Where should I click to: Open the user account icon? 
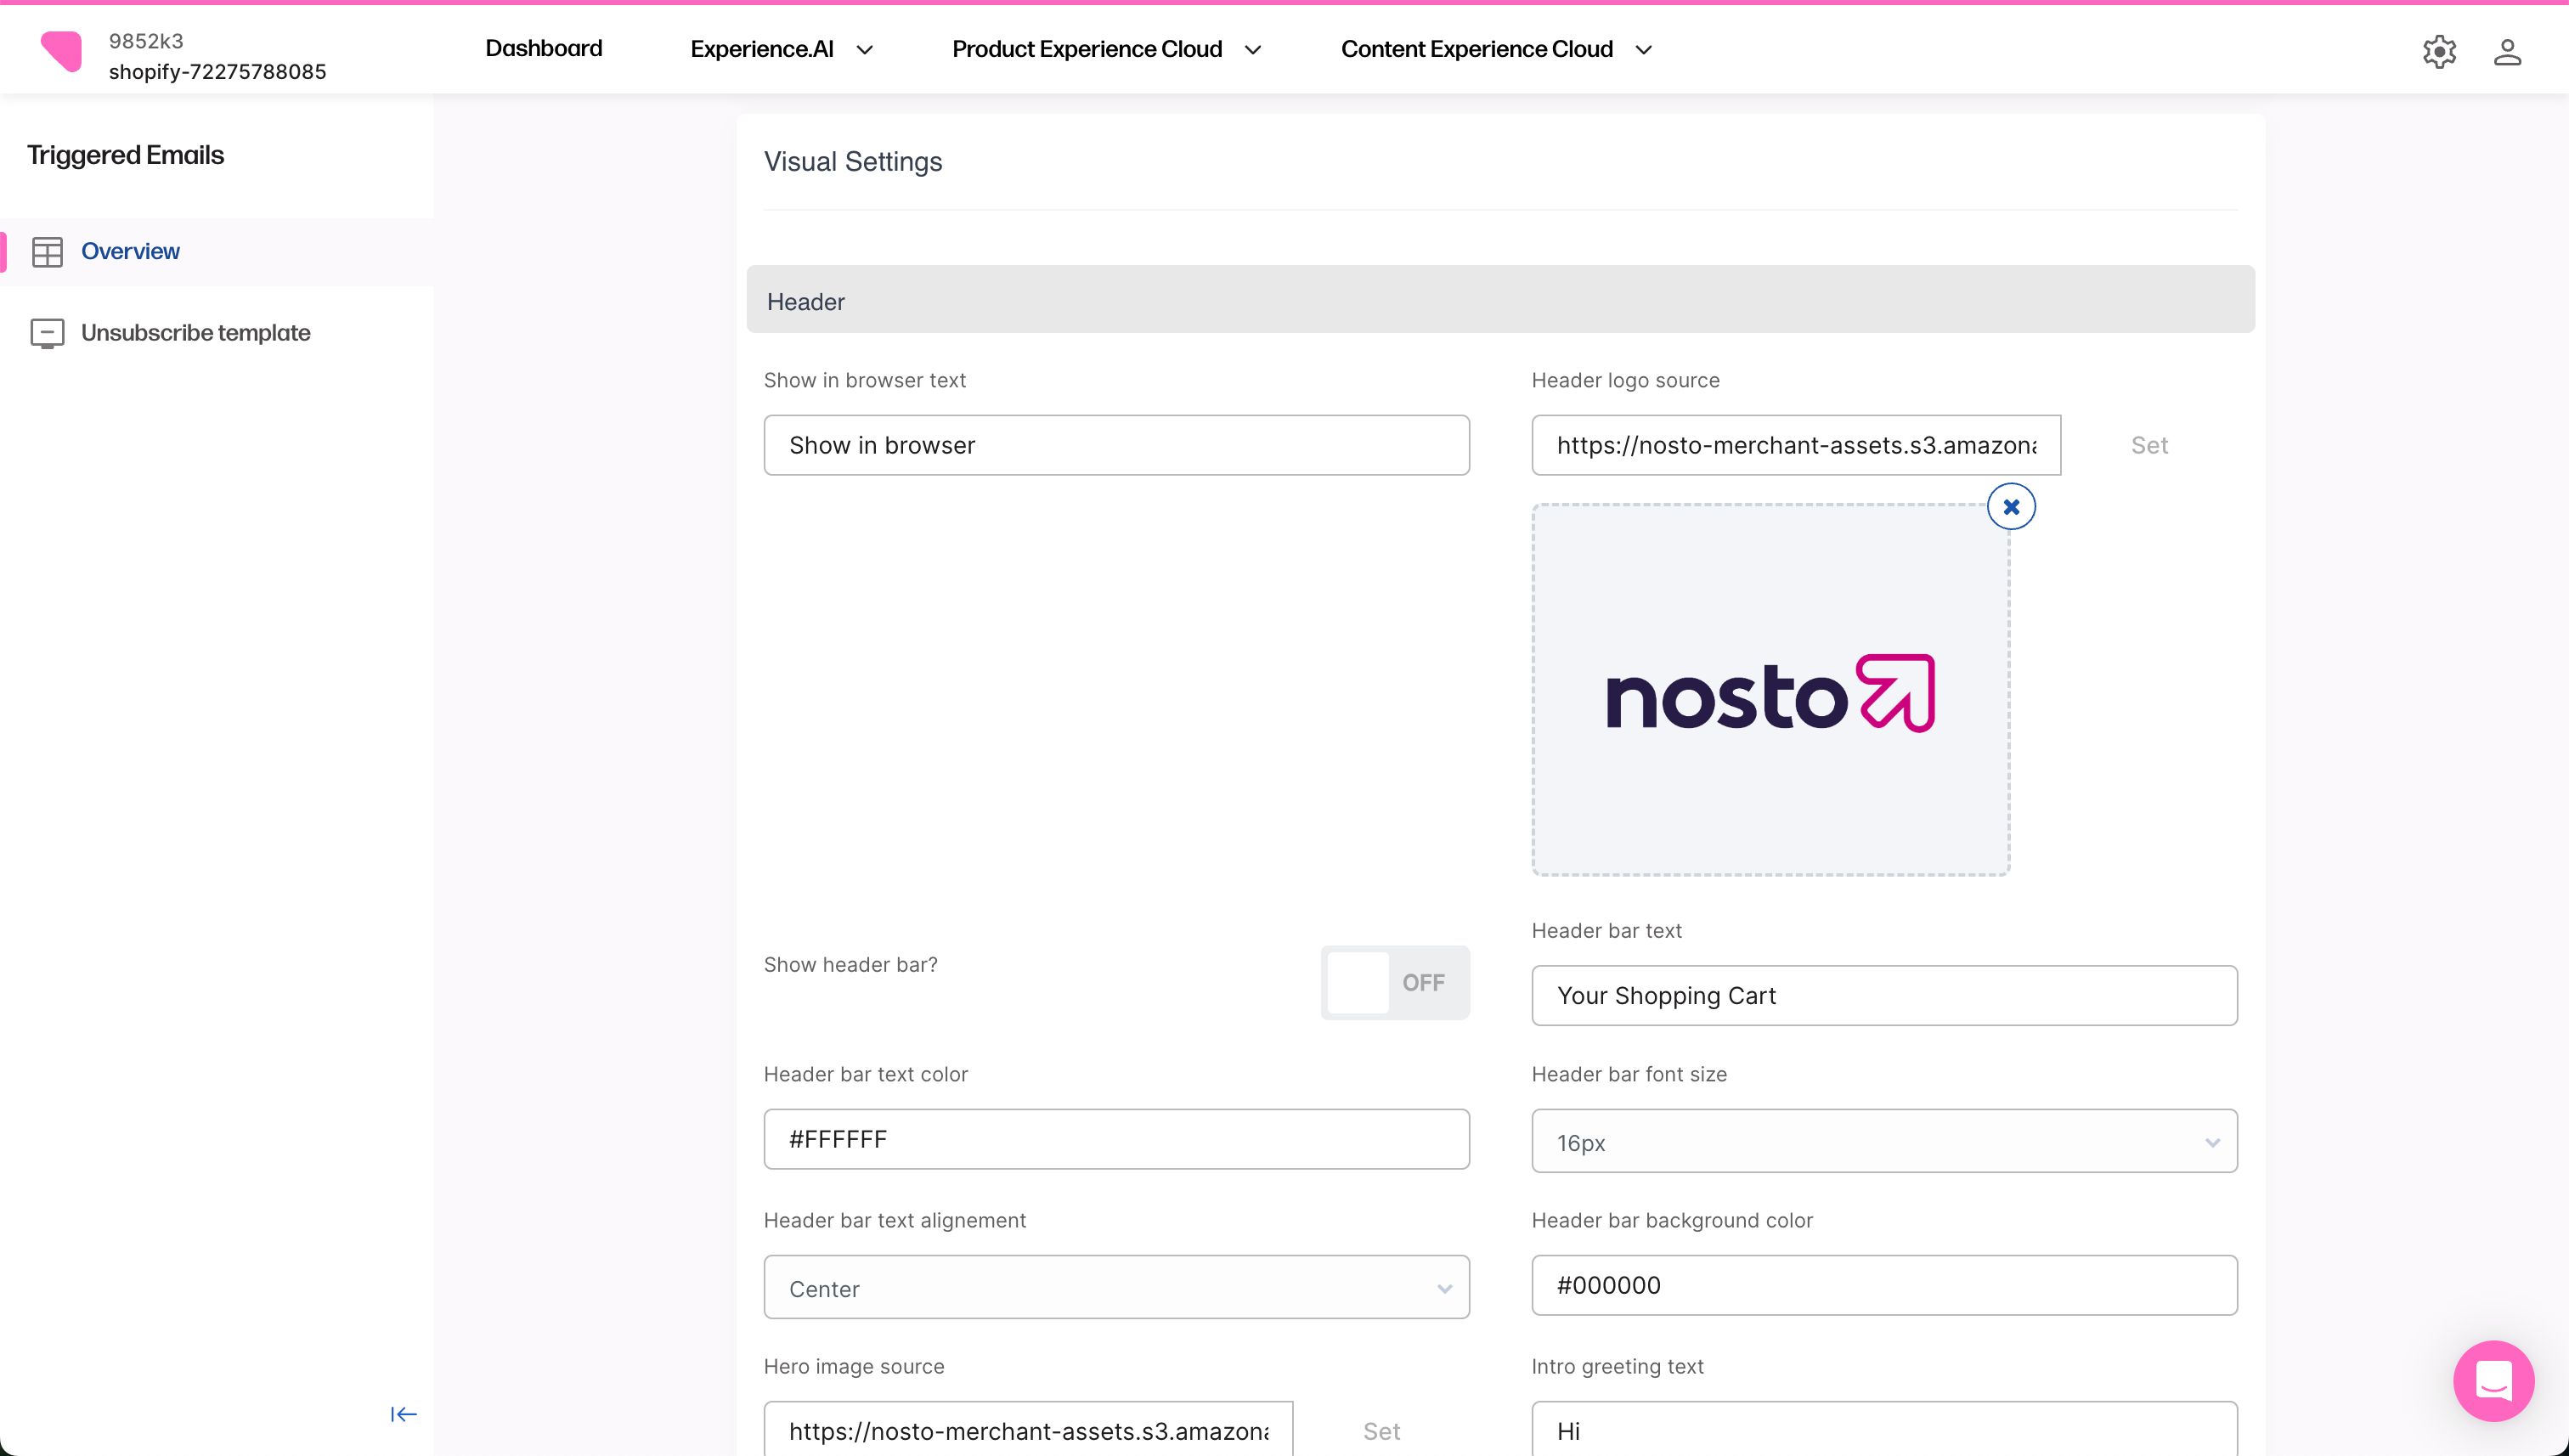[x=2507, y=51]
